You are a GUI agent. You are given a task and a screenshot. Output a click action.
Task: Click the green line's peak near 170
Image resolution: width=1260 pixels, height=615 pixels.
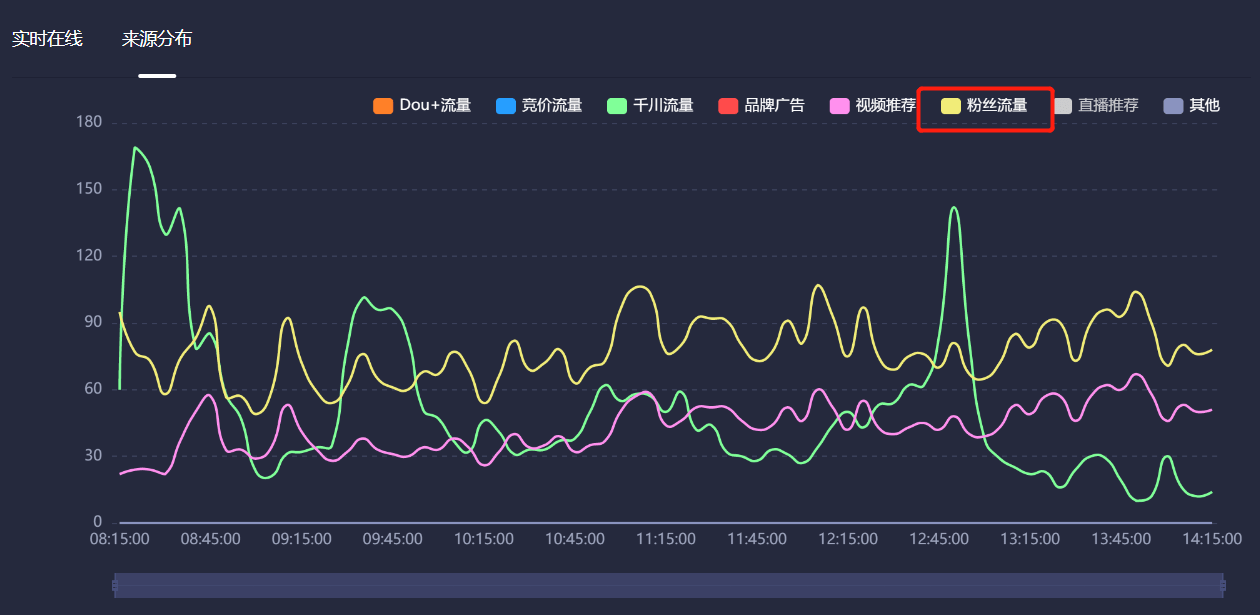135,148
